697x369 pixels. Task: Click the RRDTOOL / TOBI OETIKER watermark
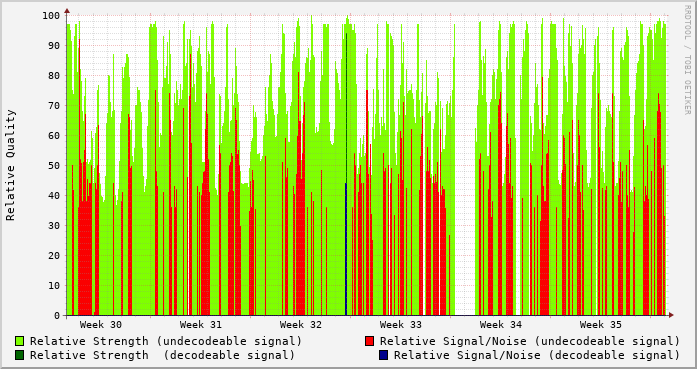pyautogui.click(x=687, y=60)
